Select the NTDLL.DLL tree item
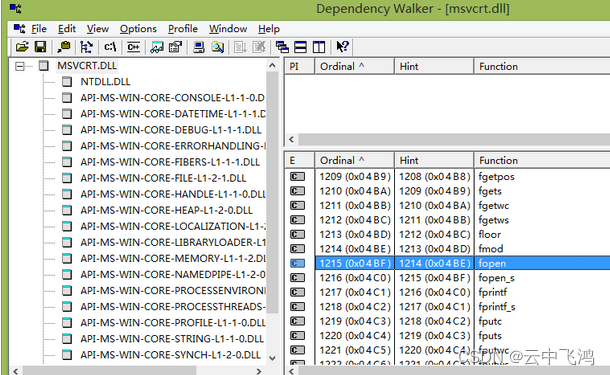 (x=105, y=82)
